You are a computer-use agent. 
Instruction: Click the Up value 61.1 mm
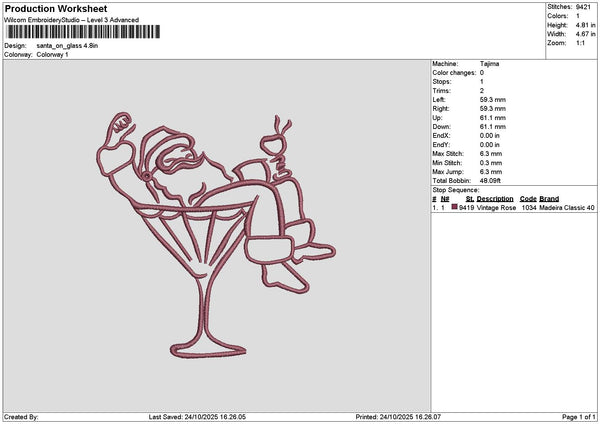point(492,118)
